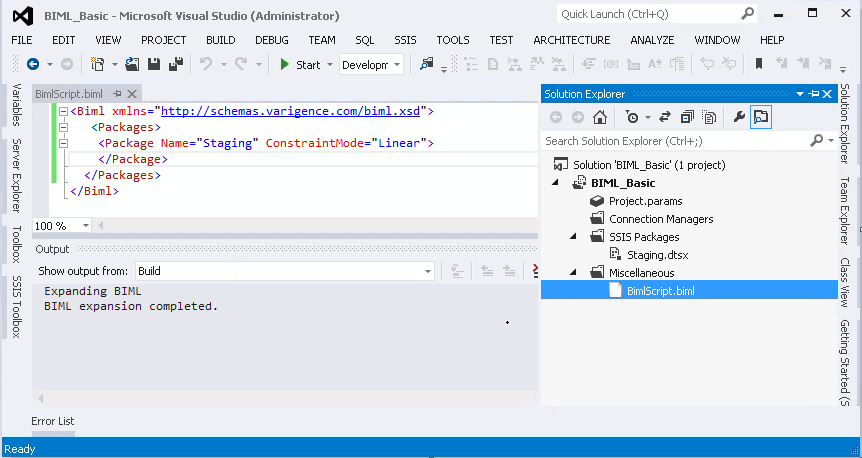The height and width of the screenshot is (458, 862).
Task: Open the Development solution configuration dropdown
Action: coord(372,64)
